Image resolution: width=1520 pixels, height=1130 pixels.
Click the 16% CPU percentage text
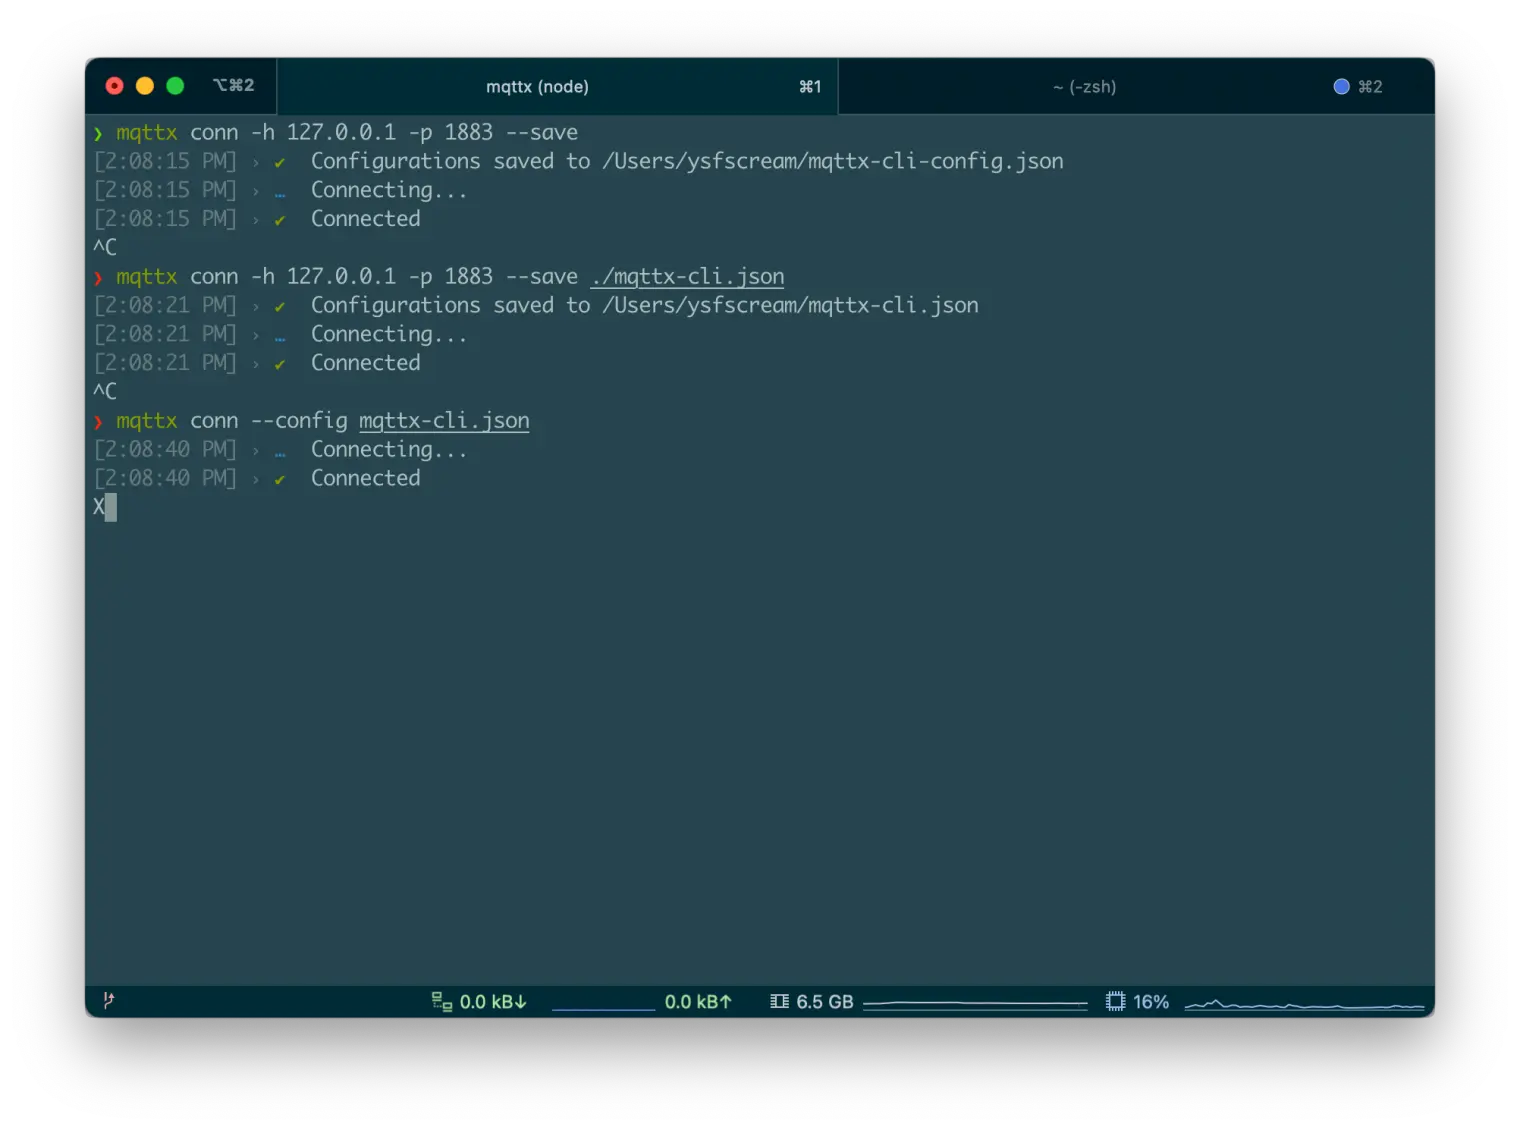tap(1151, 1001)
